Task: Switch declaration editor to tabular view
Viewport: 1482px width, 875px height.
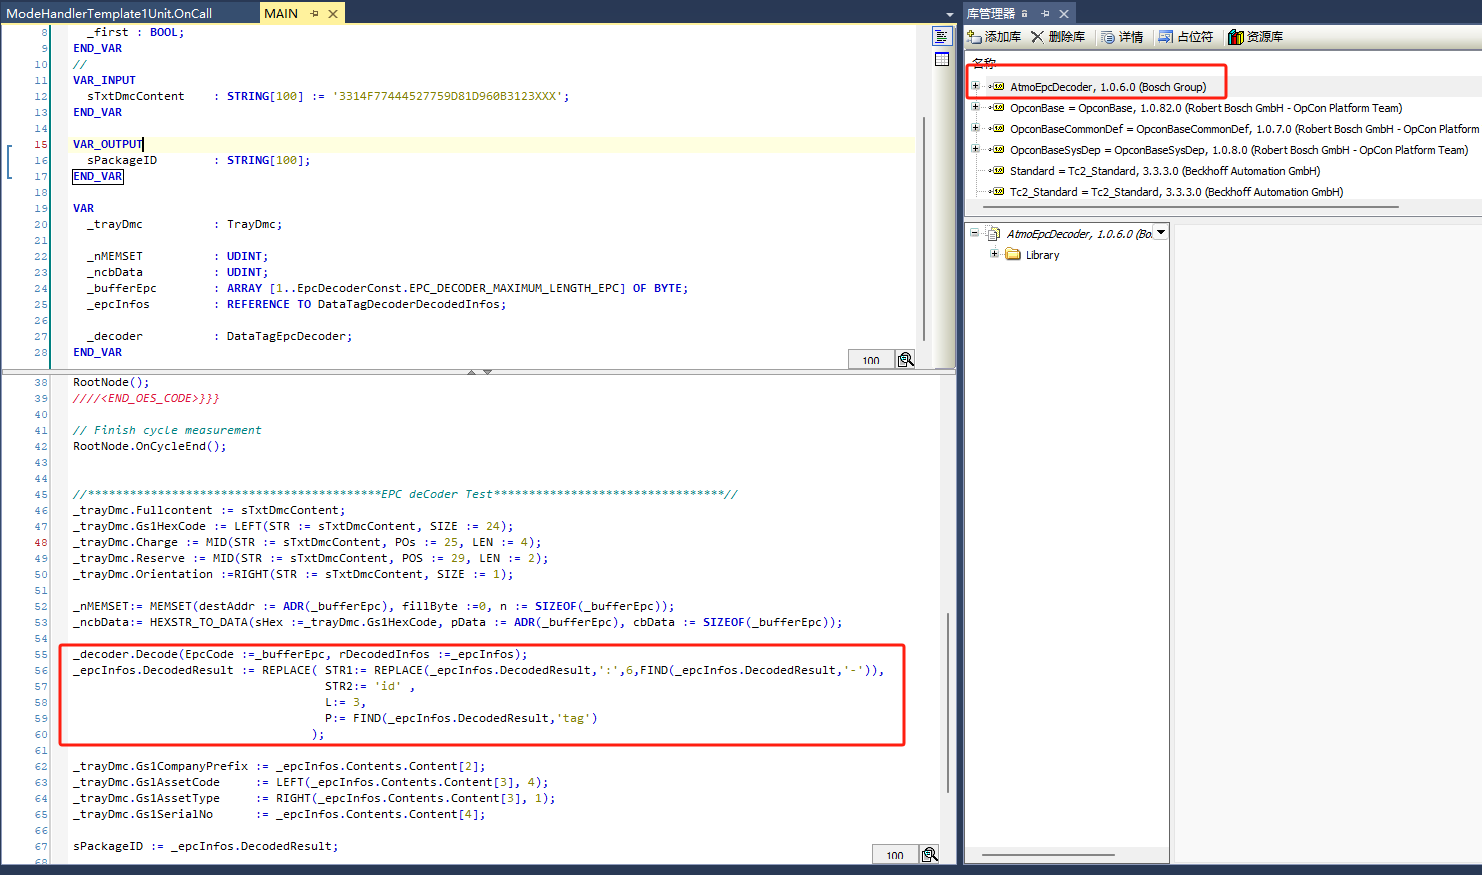Action: point(941,60)
